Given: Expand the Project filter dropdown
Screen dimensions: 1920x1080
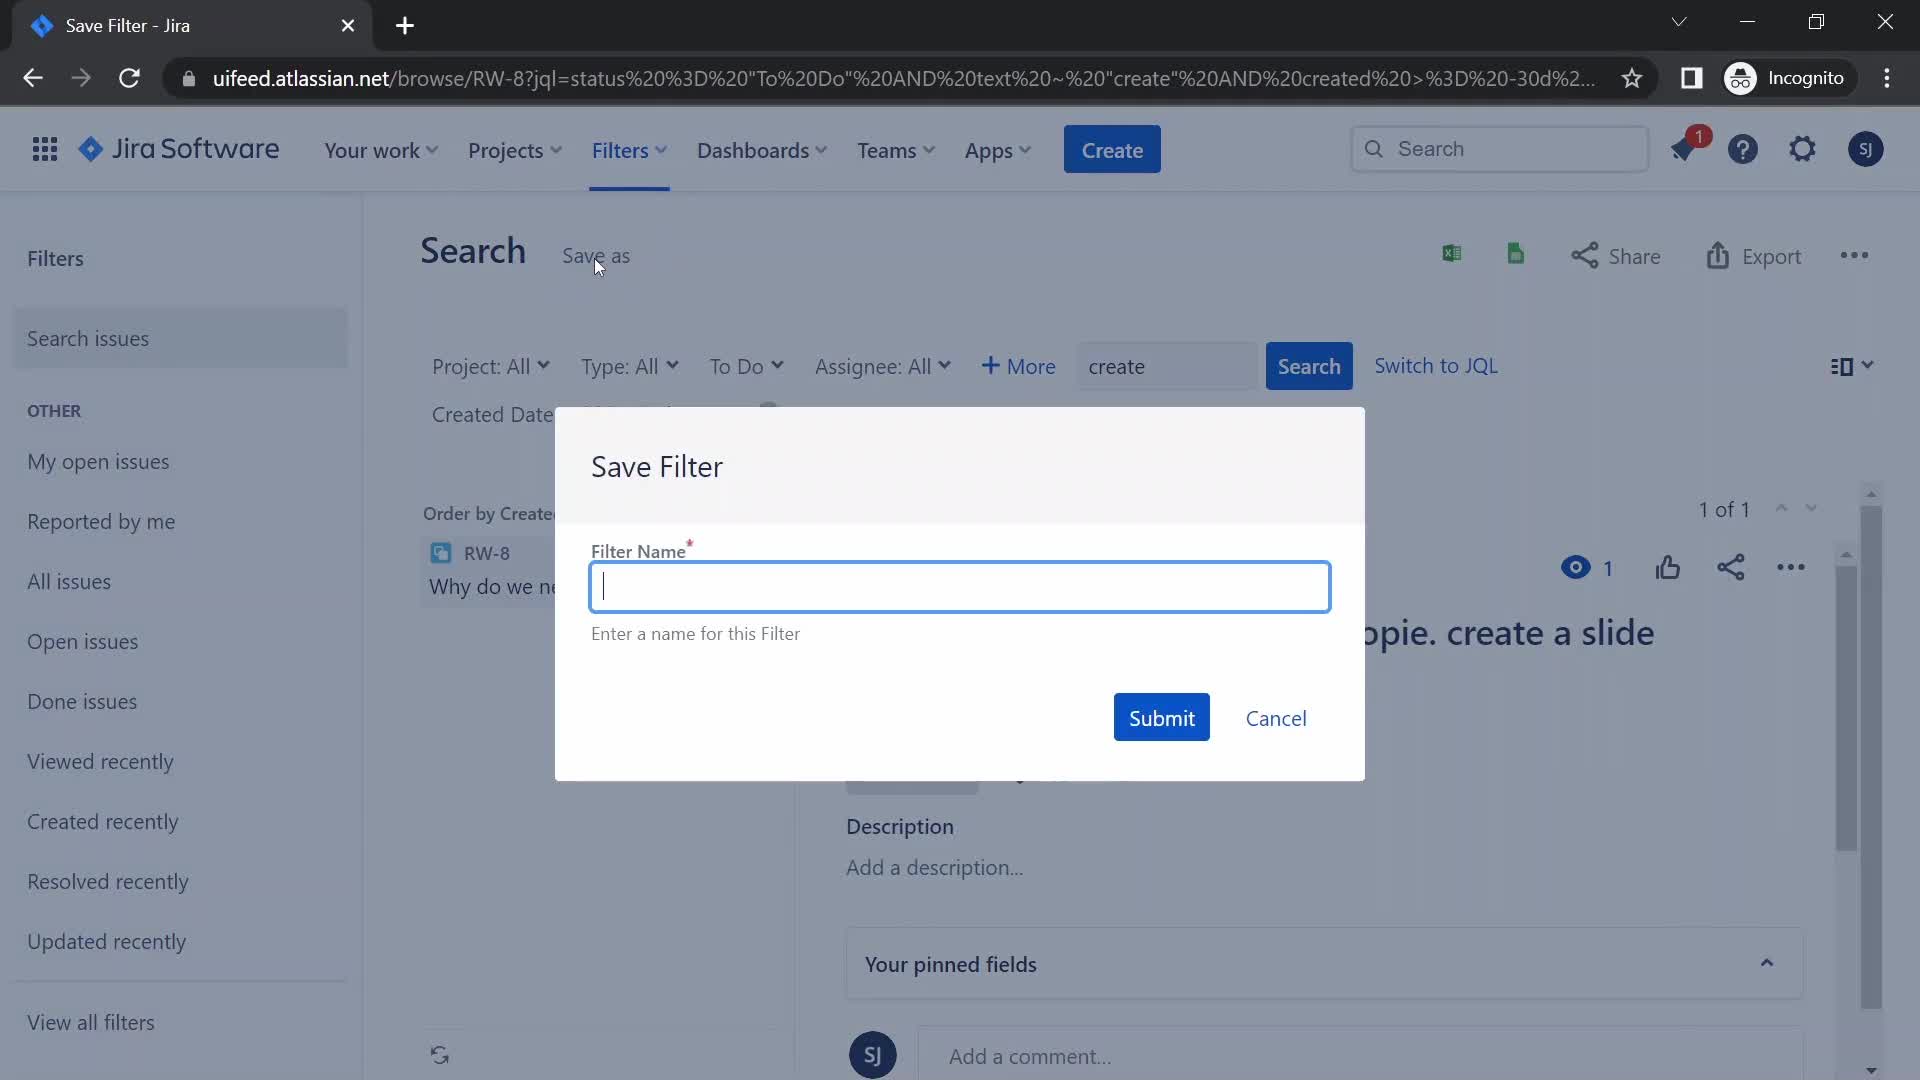Looking at the screenshot, I should click(x=488, y=365).
